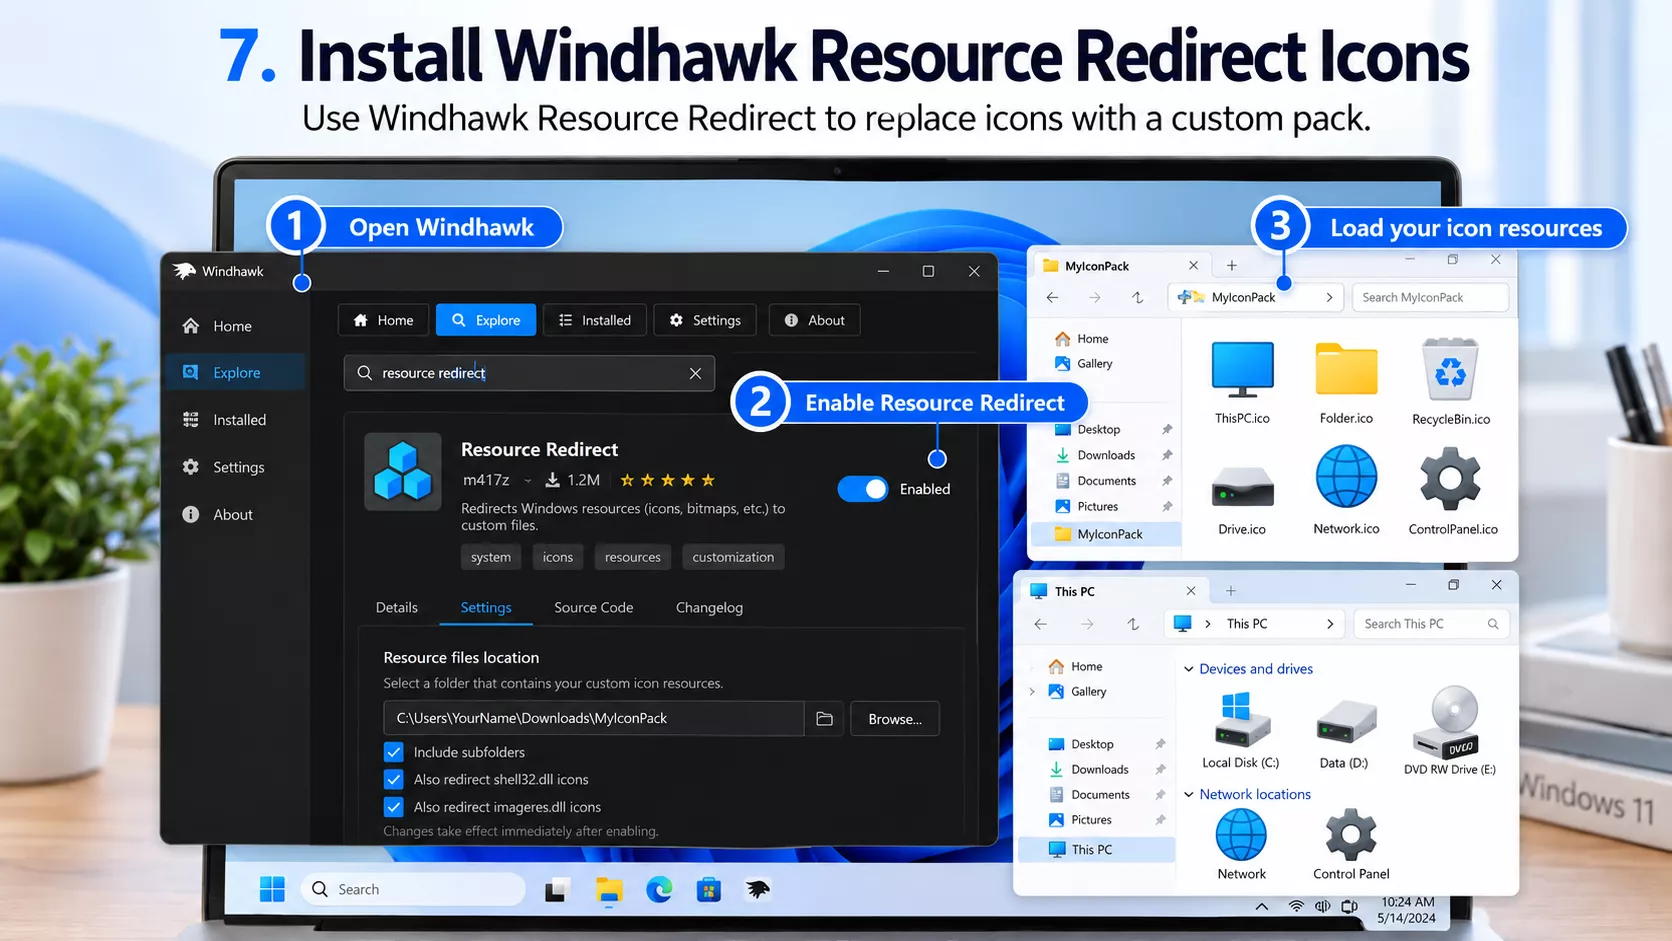Image resolution: width=1672 pixels, height=941 pixels.
Task: Open File Explorer from the taskbar
Action: pyautogui.click(x=609, y=889)
